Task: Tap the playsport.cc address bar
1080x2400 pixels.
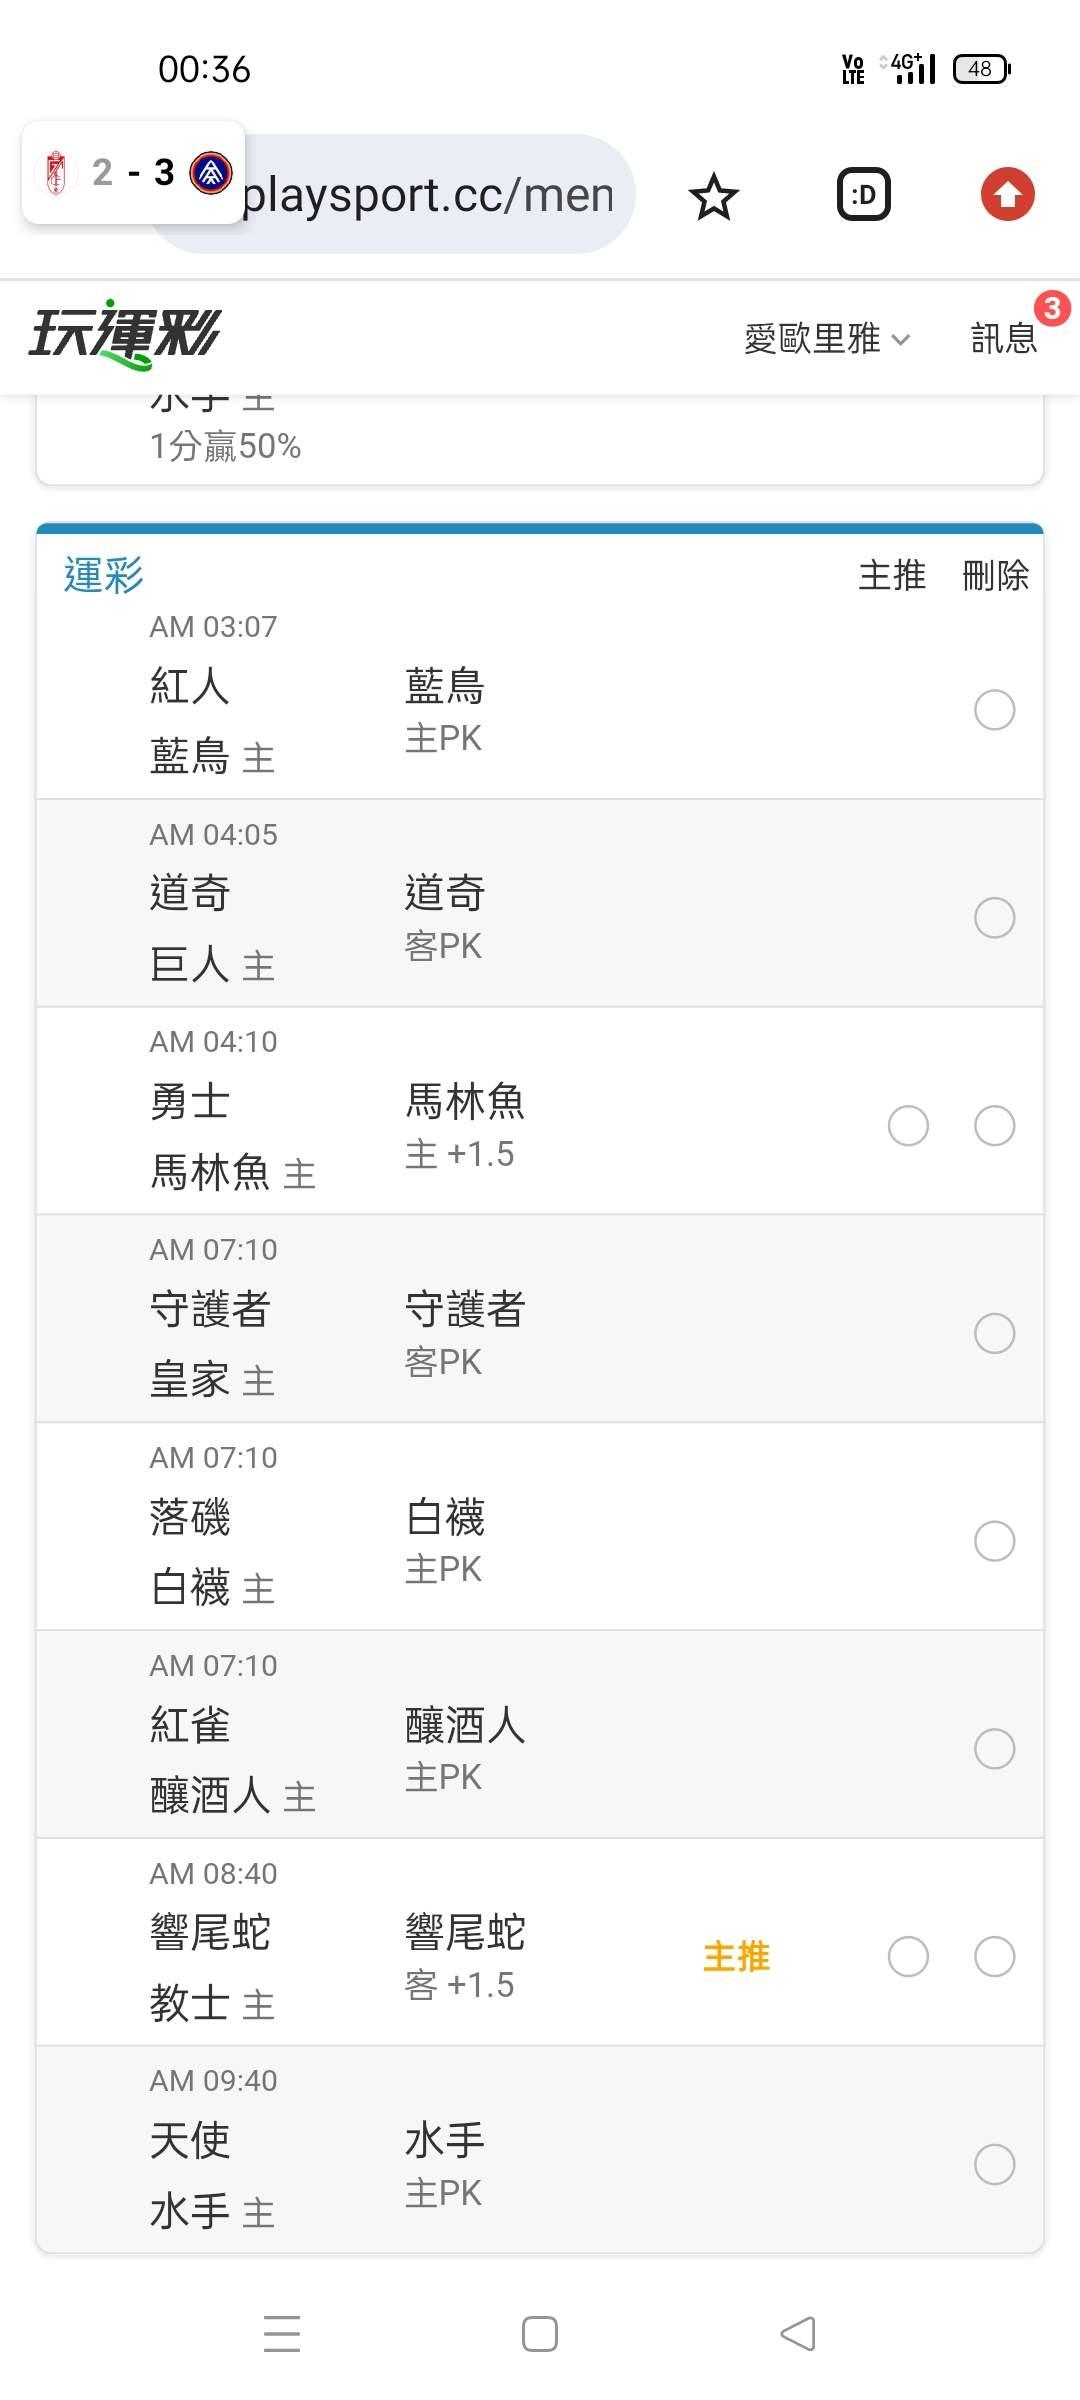Action: [430, 194]
